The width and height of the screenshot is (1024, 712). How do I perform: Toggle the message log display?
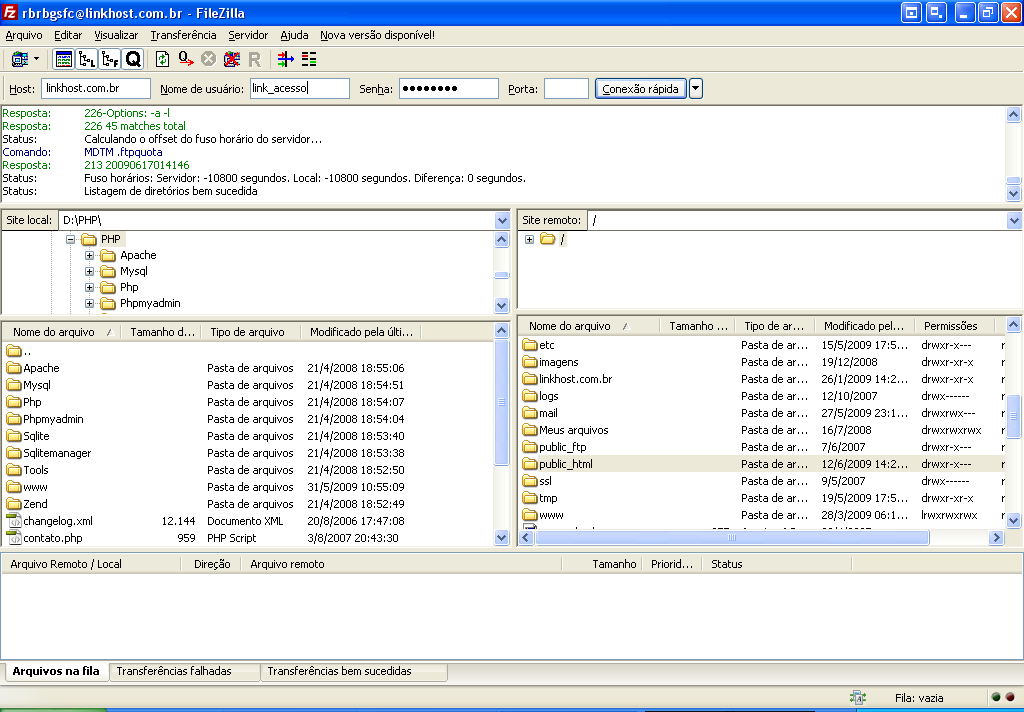pos(64,59)
